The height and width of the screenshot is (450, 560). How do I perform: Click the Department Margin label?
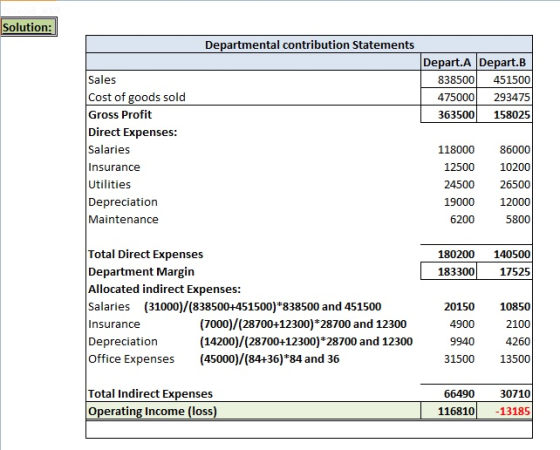pos(141,272)
